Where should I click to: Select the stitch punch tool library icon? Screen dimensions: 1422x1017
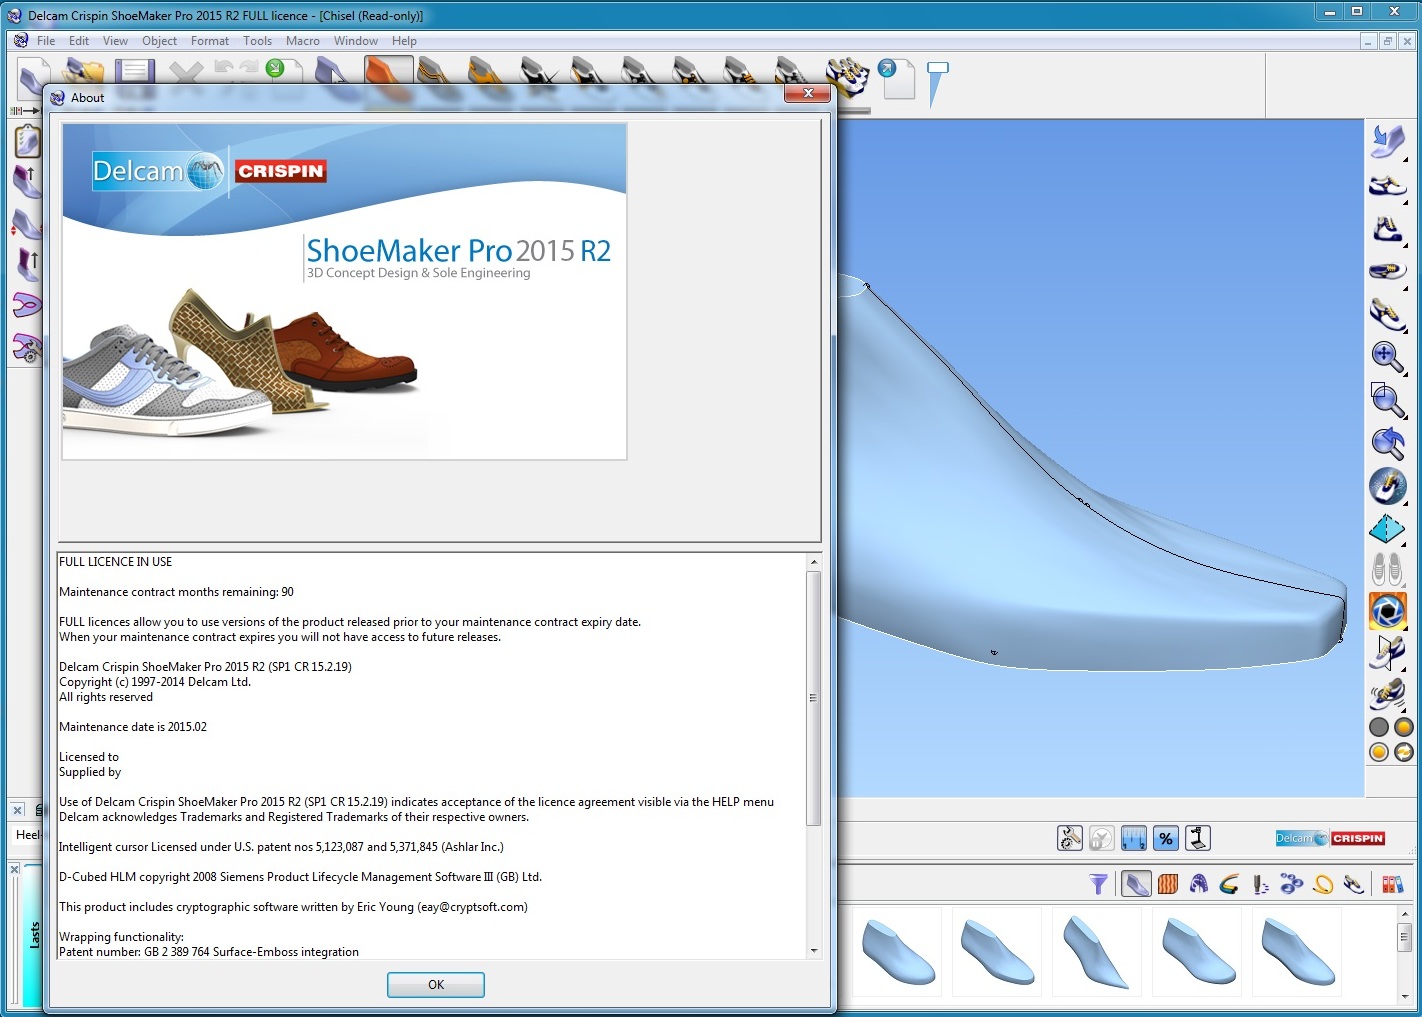[1261, 884]
